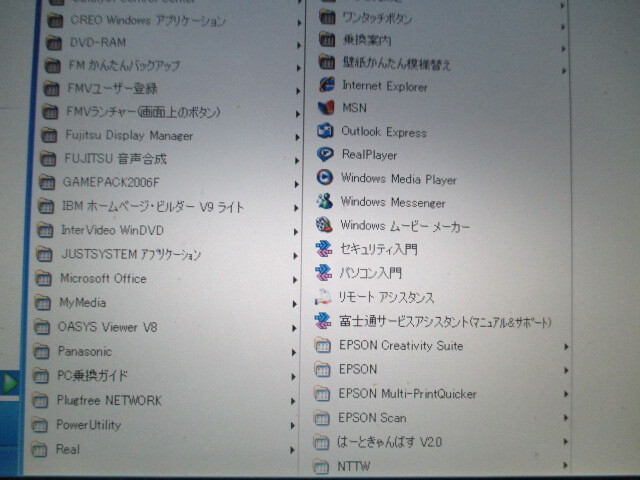Click the InterVideo WinDVD folder icon

45,230
